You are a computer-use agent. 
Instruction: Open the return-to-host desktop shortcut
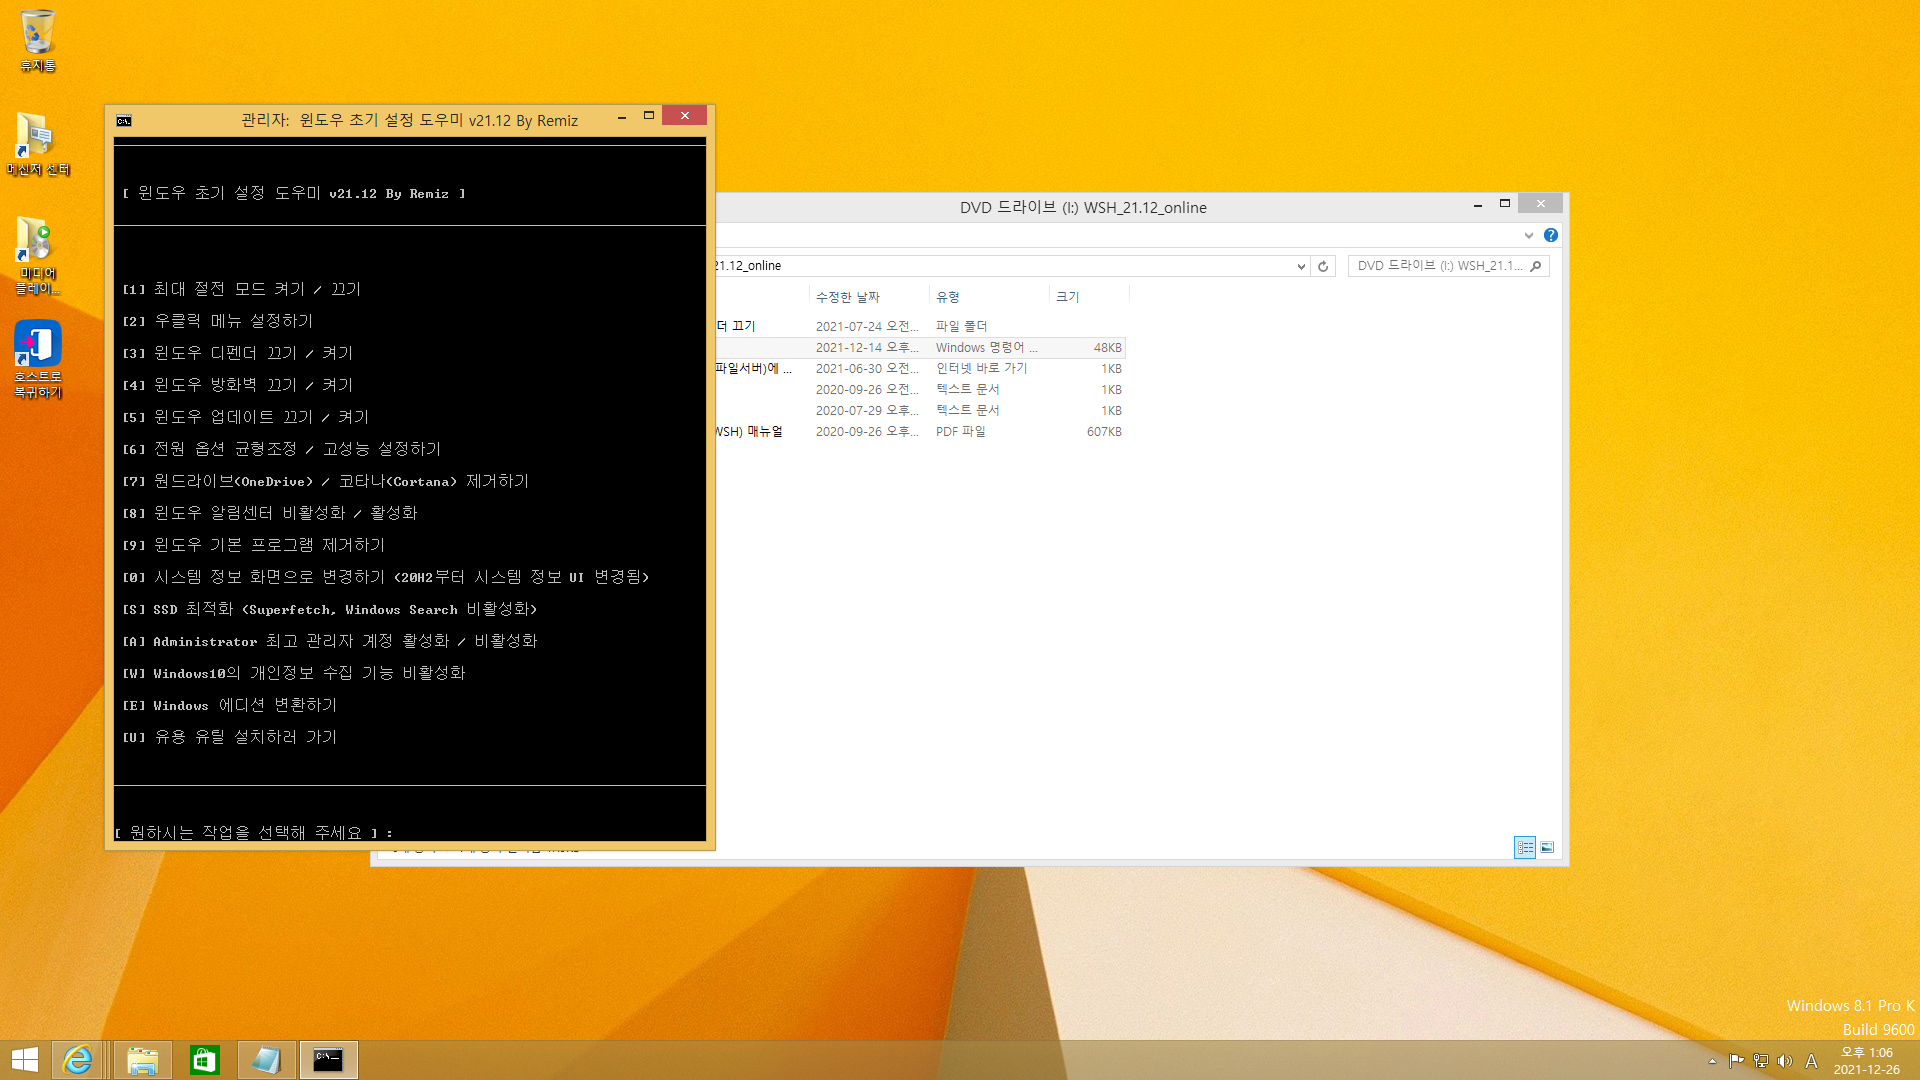tap(38, 360)
